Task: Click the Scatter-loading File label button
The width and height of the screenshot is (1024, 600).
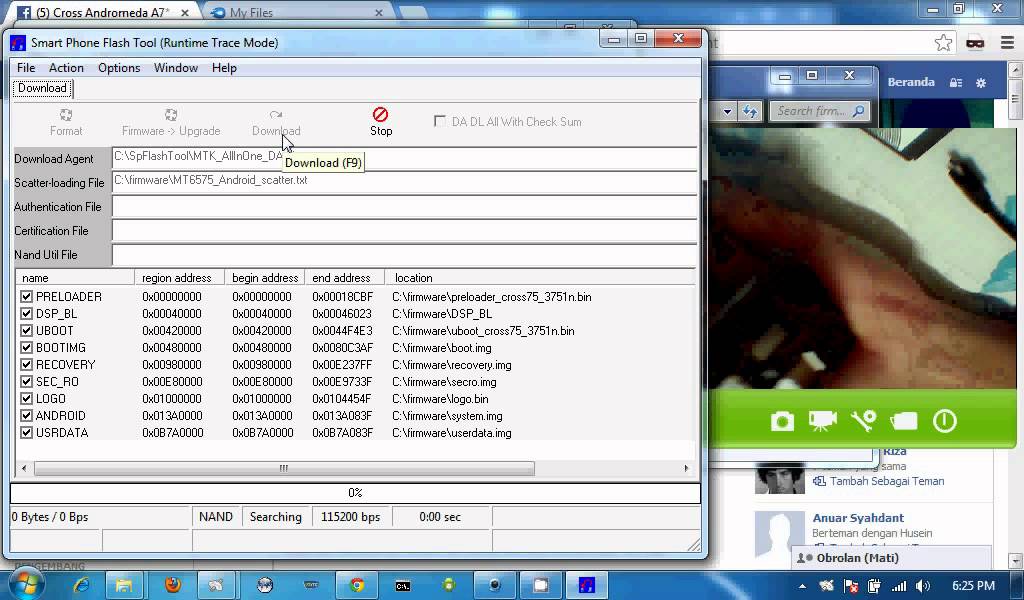Action: pyautogui.click(x=62, y=183)
